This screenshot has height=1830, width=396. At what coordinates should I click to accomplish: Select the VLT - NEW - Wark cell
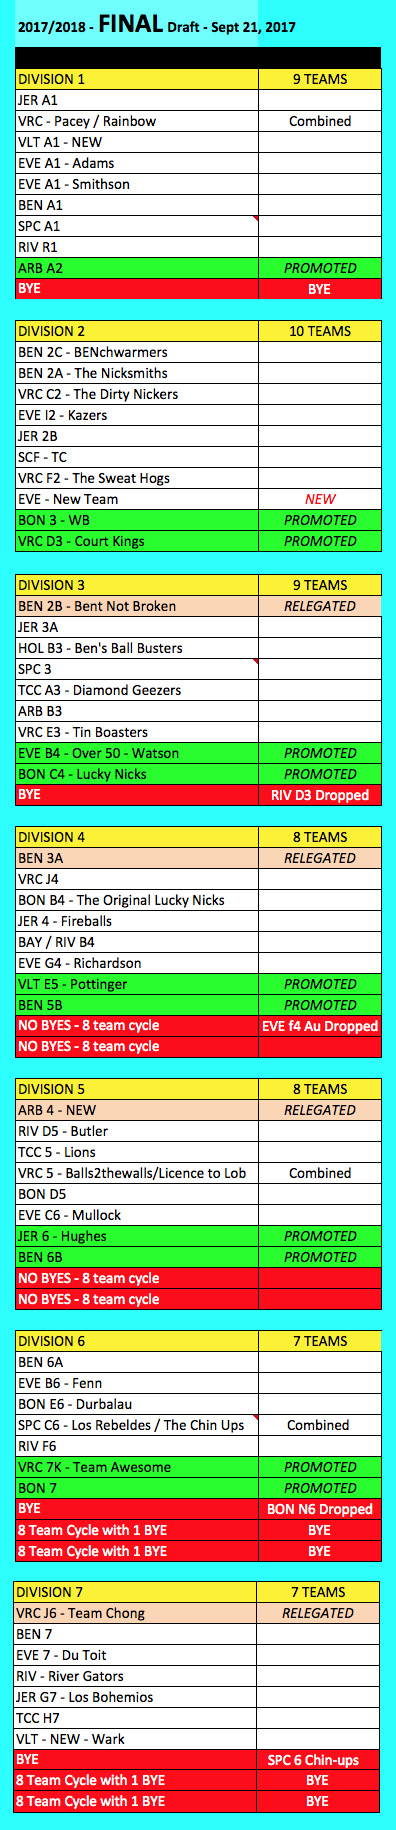[137, 1739]
